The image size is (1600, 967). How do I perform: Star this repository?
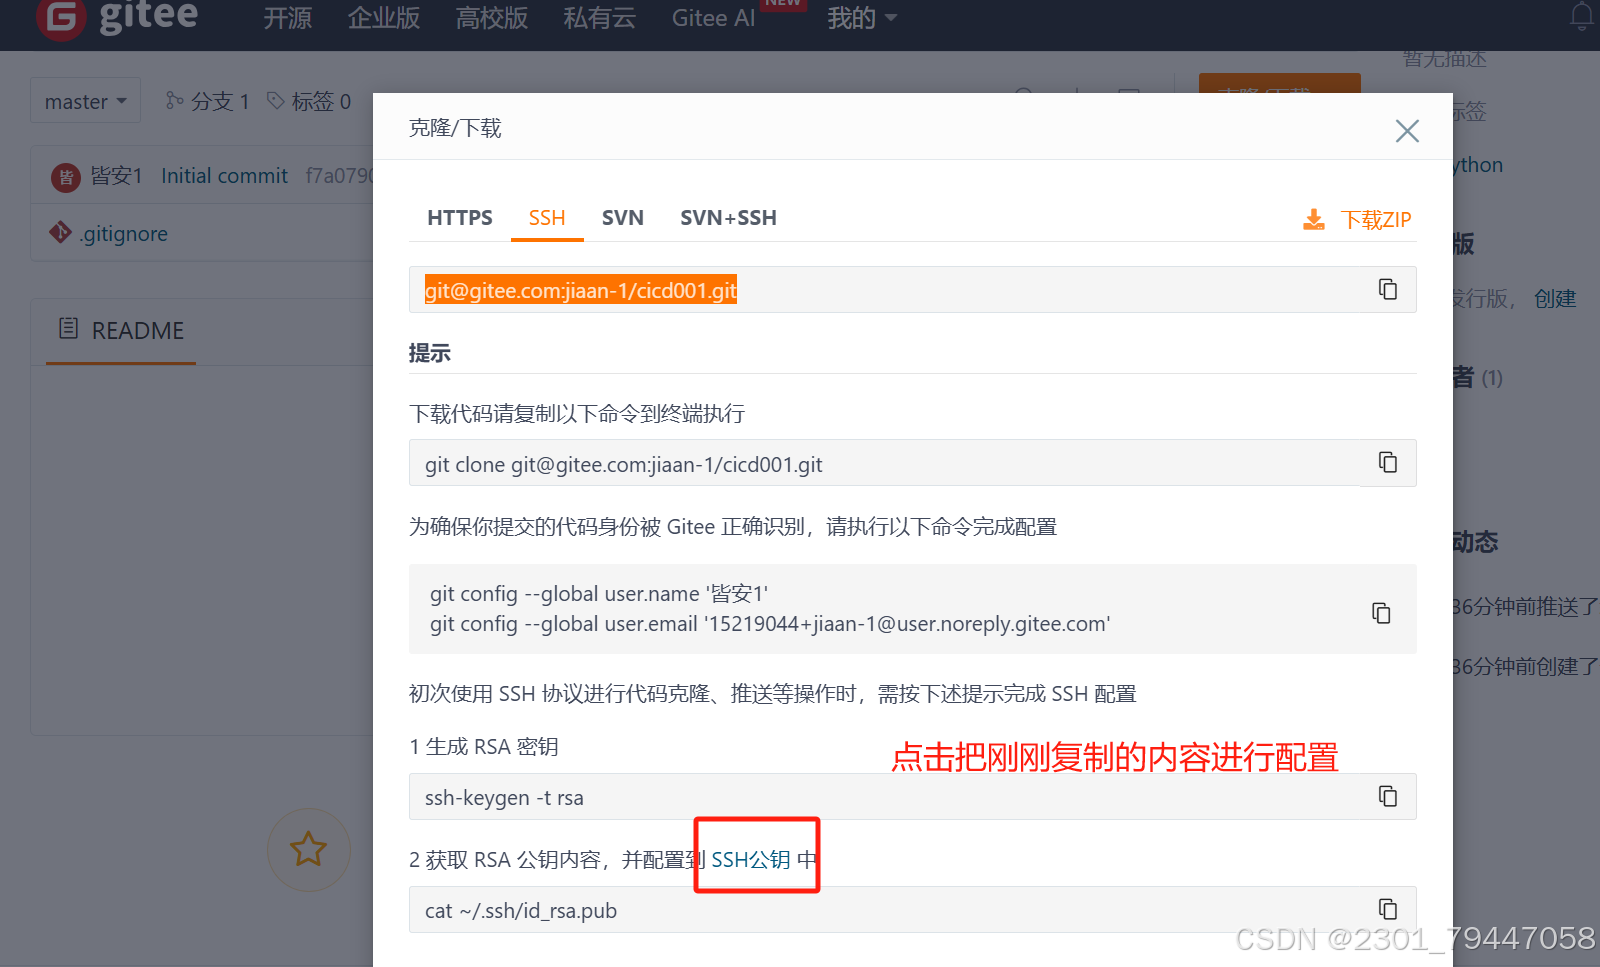coord(308,850)
